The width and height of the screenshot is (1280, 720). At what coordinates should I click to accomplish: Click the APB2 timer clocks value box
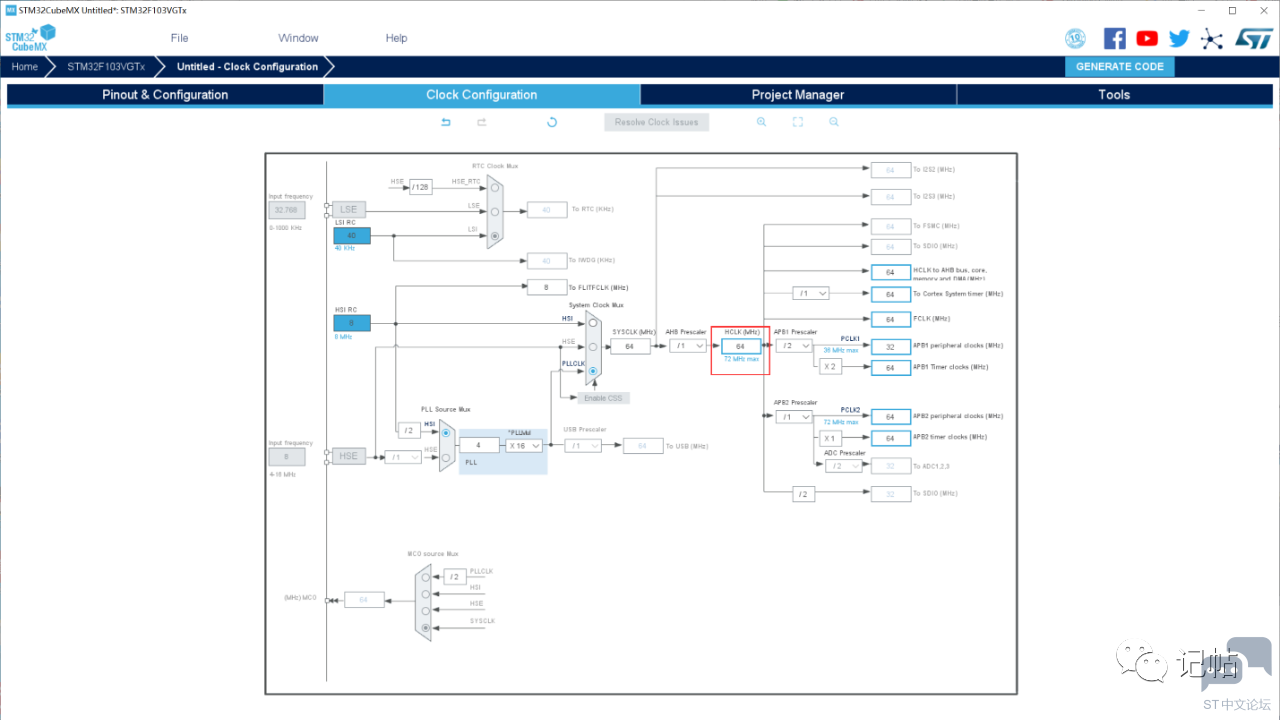[890, 438]
